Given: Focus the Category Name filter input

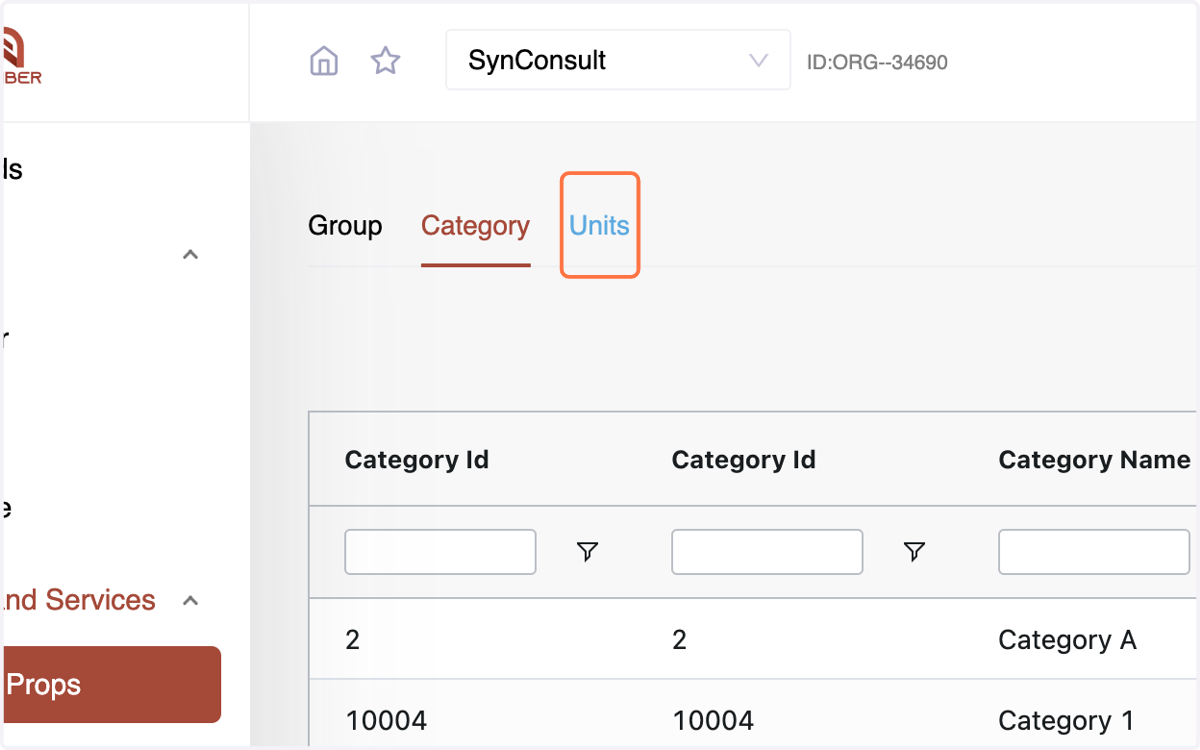Looking at the screenshot, I should click(1094, 552).
